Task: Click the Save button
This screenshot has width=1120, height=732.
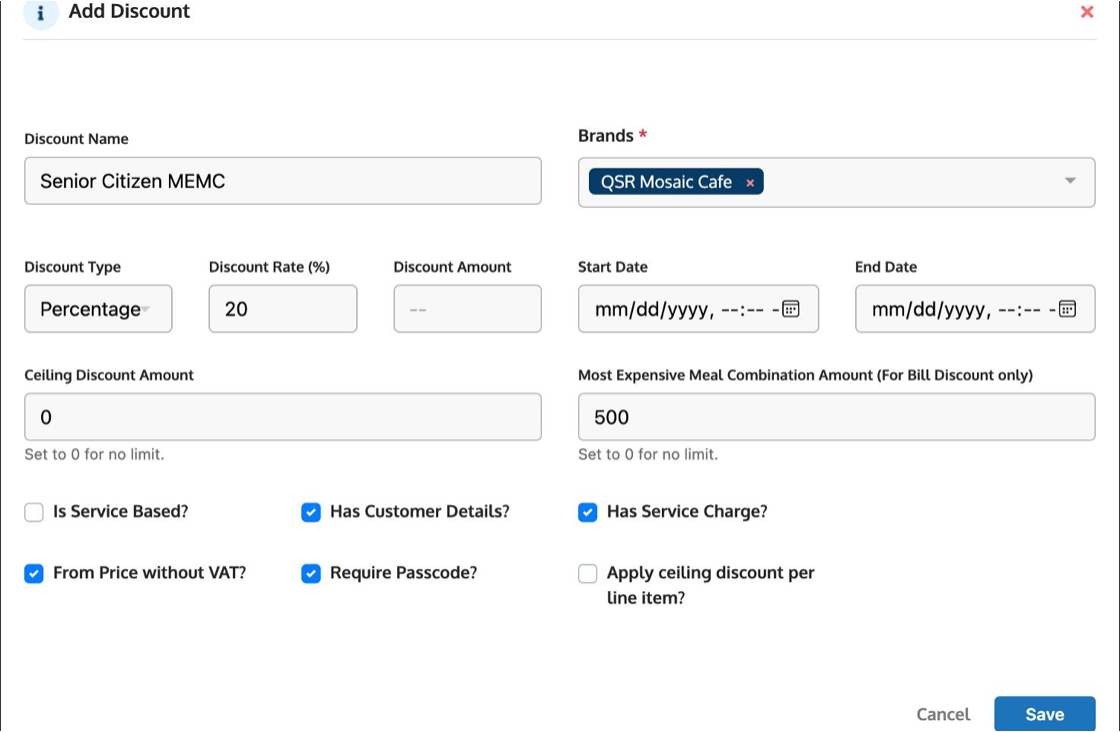Action: (1044, 713)
